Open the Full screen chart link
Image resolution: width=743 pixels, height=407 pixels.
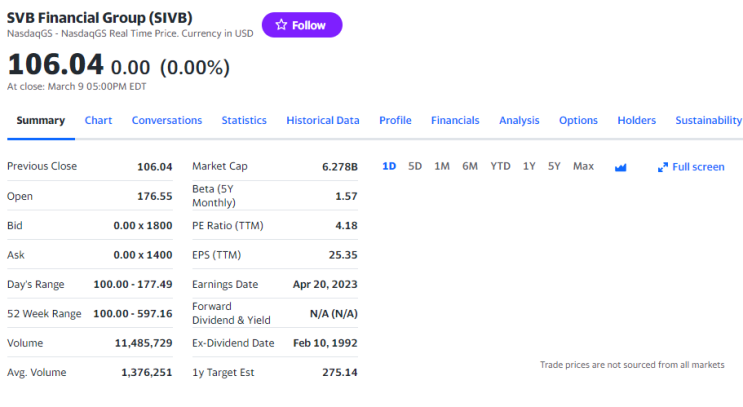[691, 167]
